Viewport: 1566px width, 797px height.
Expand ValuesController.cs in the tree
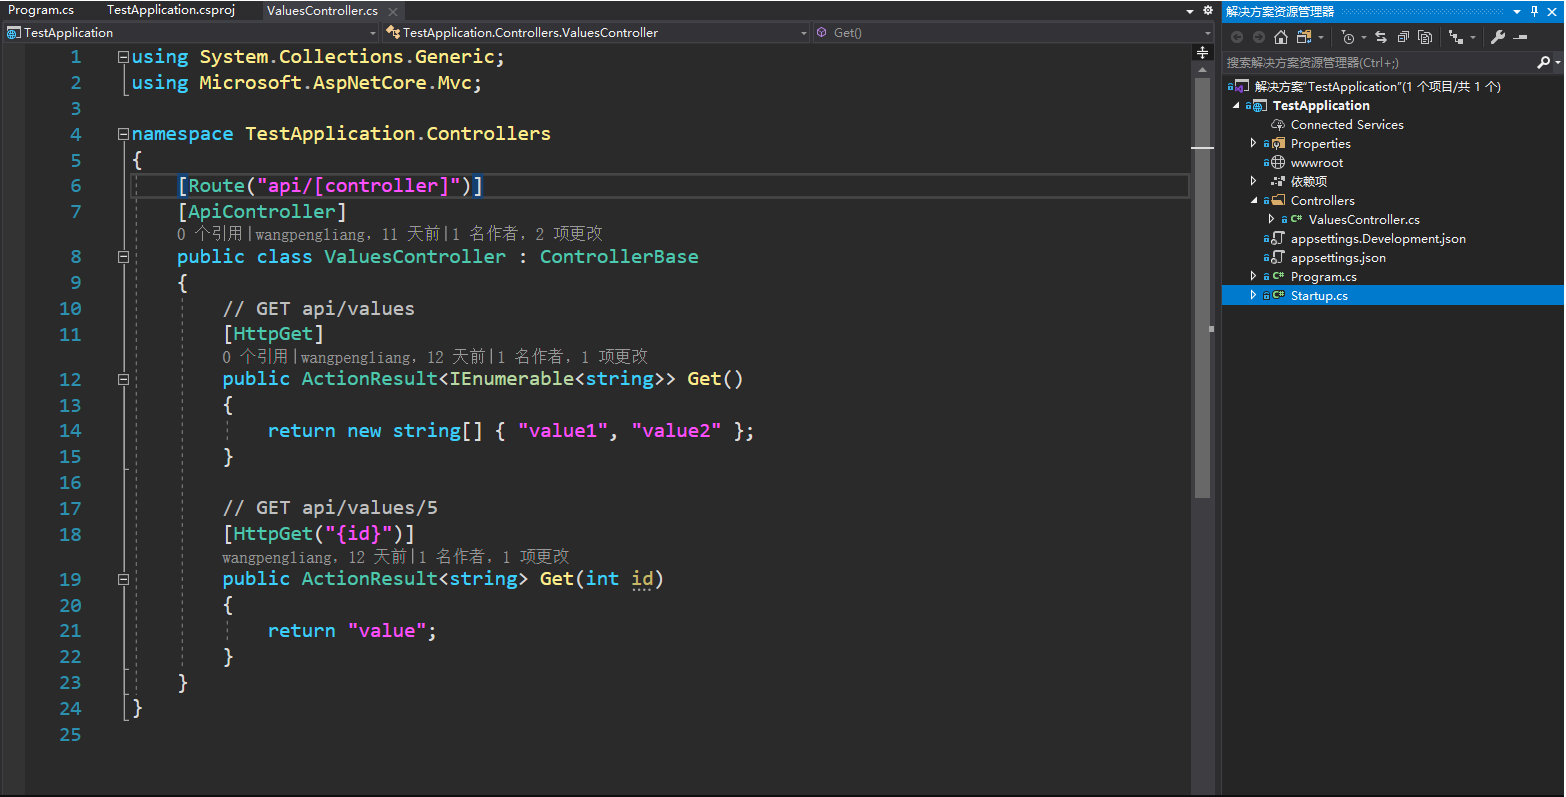1271,219
